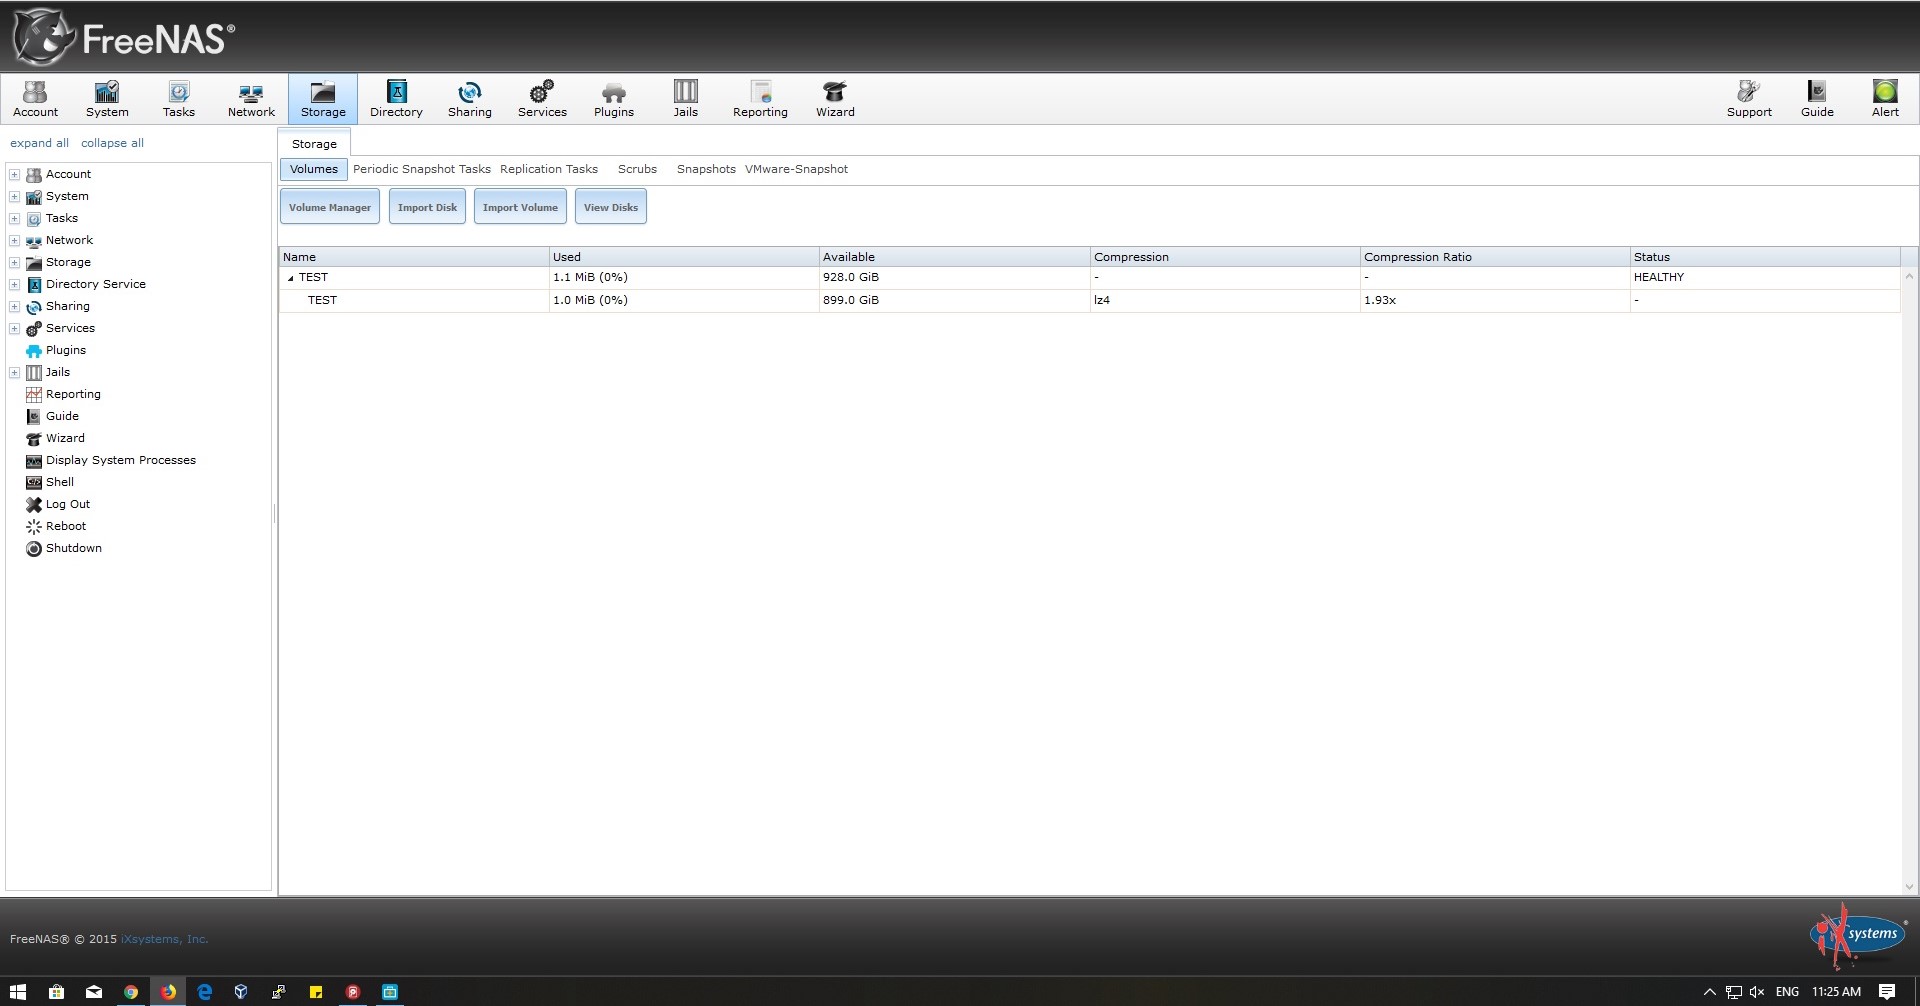Switch to Periodic Snapshot Tasks tab
Viewport: 1920px width, 1006px height.
click(x=422, y=169)
